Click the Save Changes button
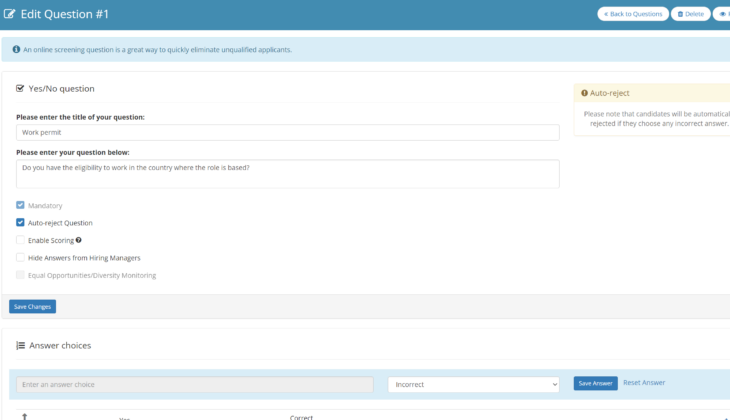Image resolution: width=730 pixels, height=420 pixels. 33,307
